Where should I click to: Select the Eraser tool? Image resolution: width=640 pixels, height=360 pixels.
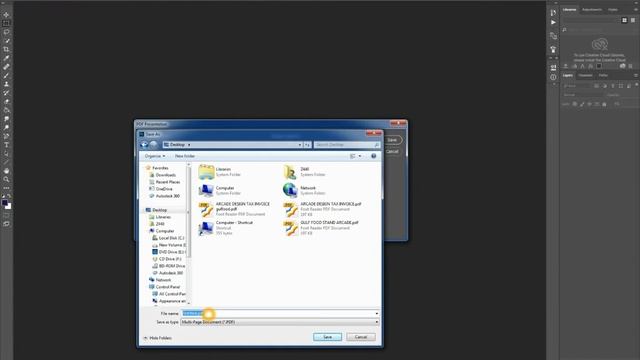[6, 101]
